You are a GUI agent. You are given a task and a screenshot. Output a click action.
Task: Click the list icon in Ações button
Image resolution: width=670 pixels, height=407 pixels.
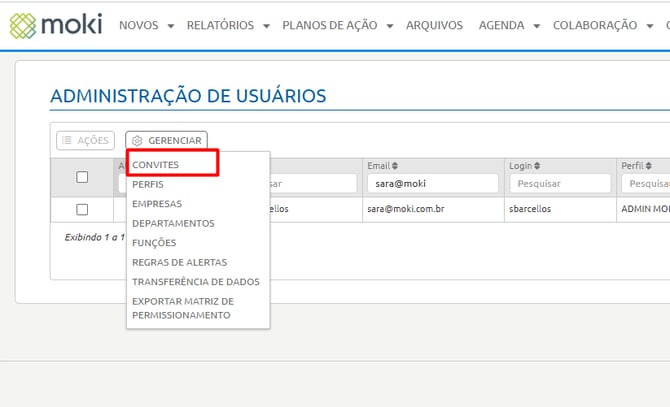click(x=67, y=141)
